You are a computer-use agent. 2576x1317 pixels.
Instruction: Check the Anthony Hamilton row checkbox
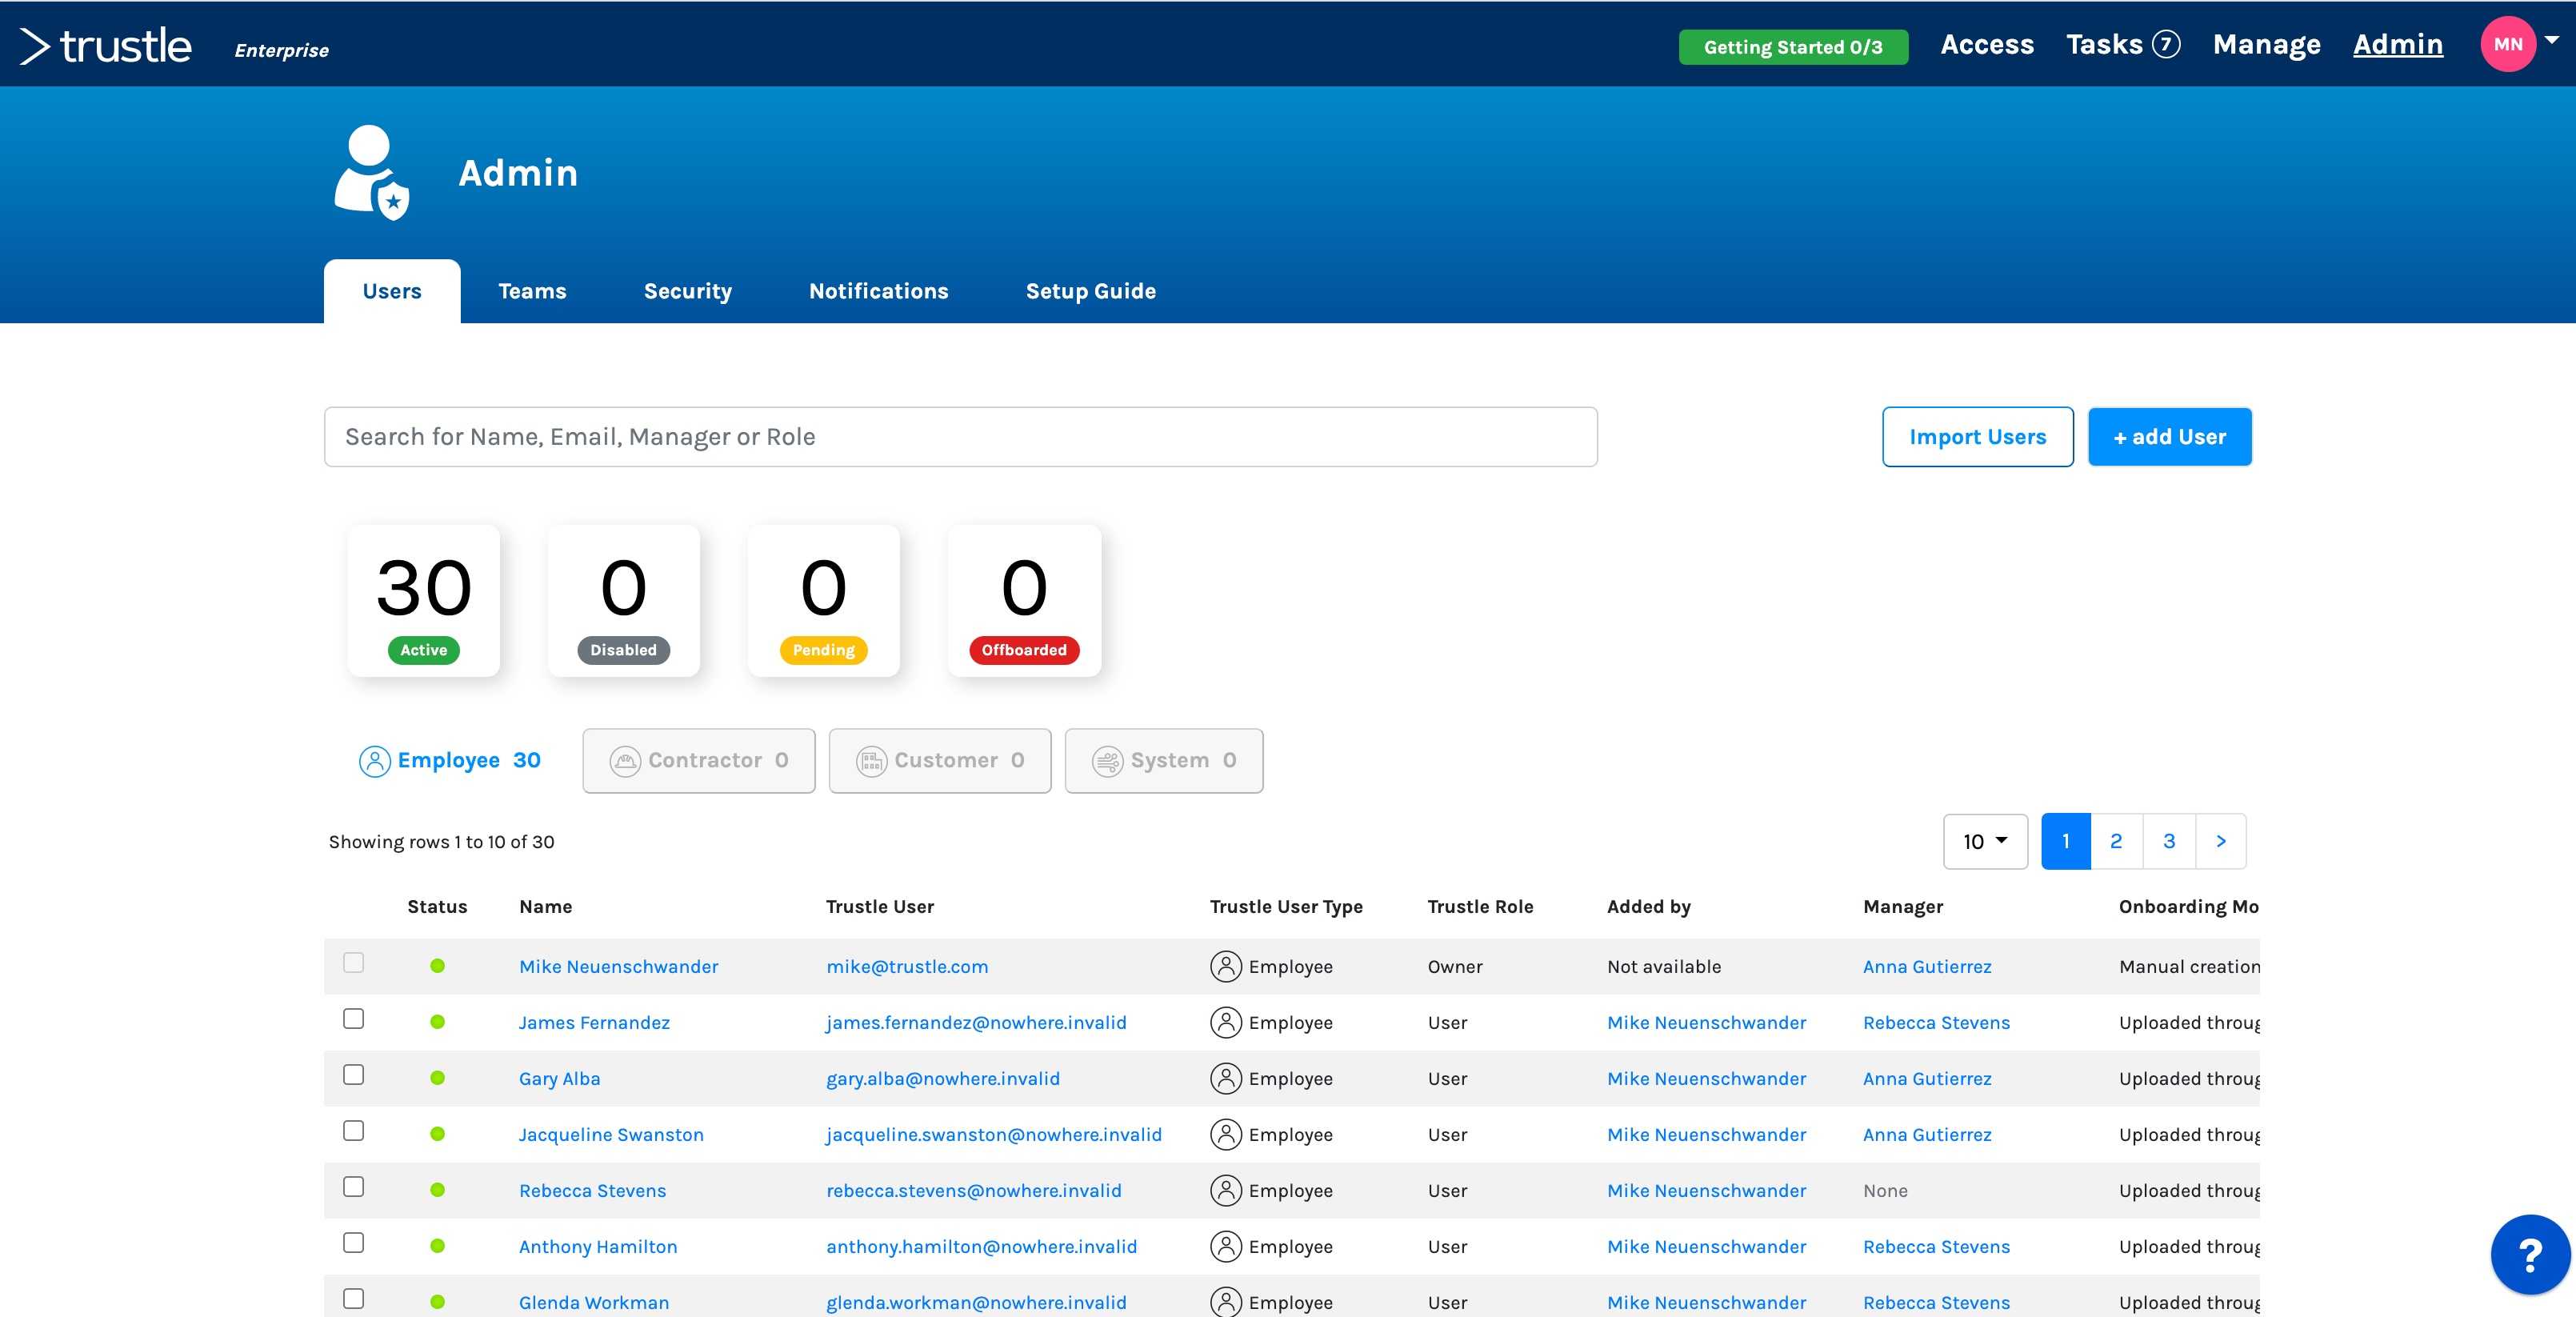click(x=353, y=1242)
